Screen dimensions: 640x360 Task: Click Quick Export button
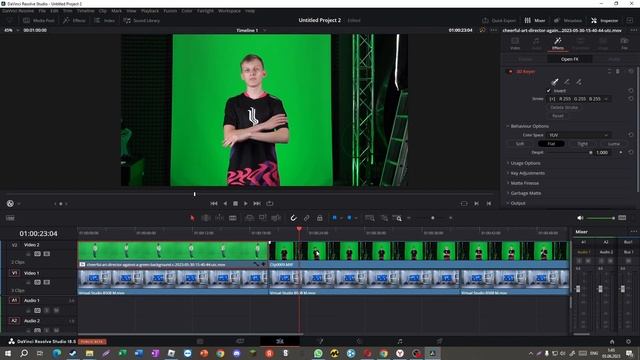pyautogui.click(x=499, y=20)
